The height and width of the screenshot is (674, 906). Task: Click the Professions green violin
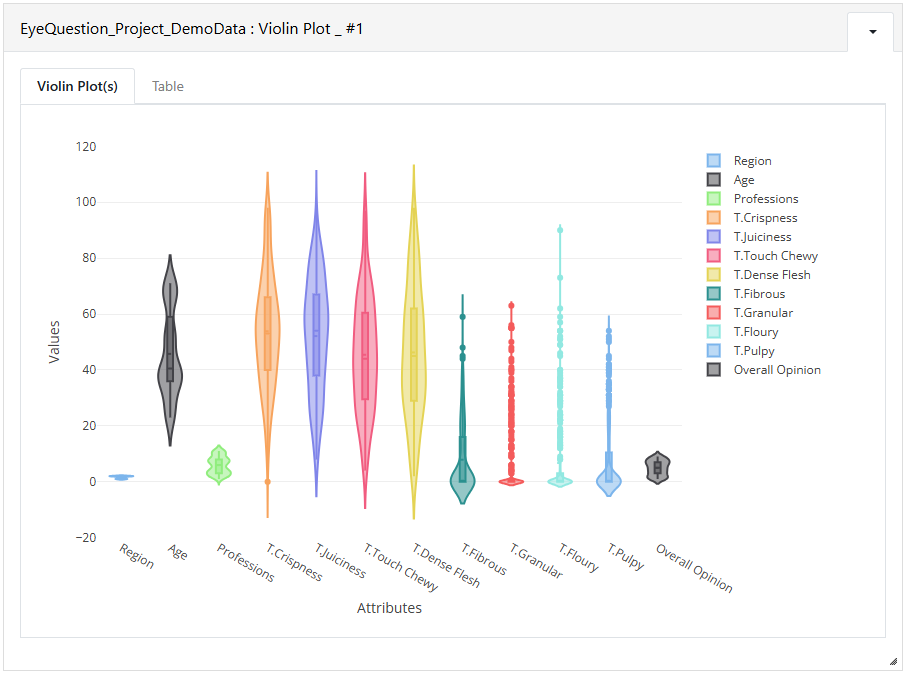point(219,465)
